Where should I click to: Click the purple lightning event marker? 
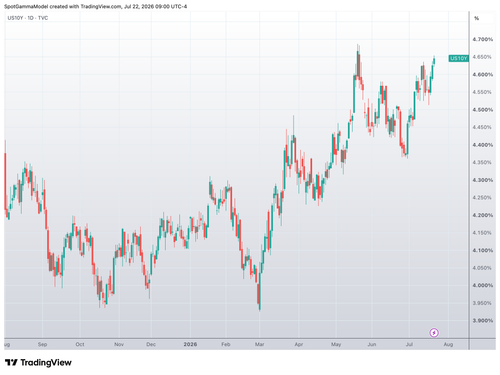434,332
